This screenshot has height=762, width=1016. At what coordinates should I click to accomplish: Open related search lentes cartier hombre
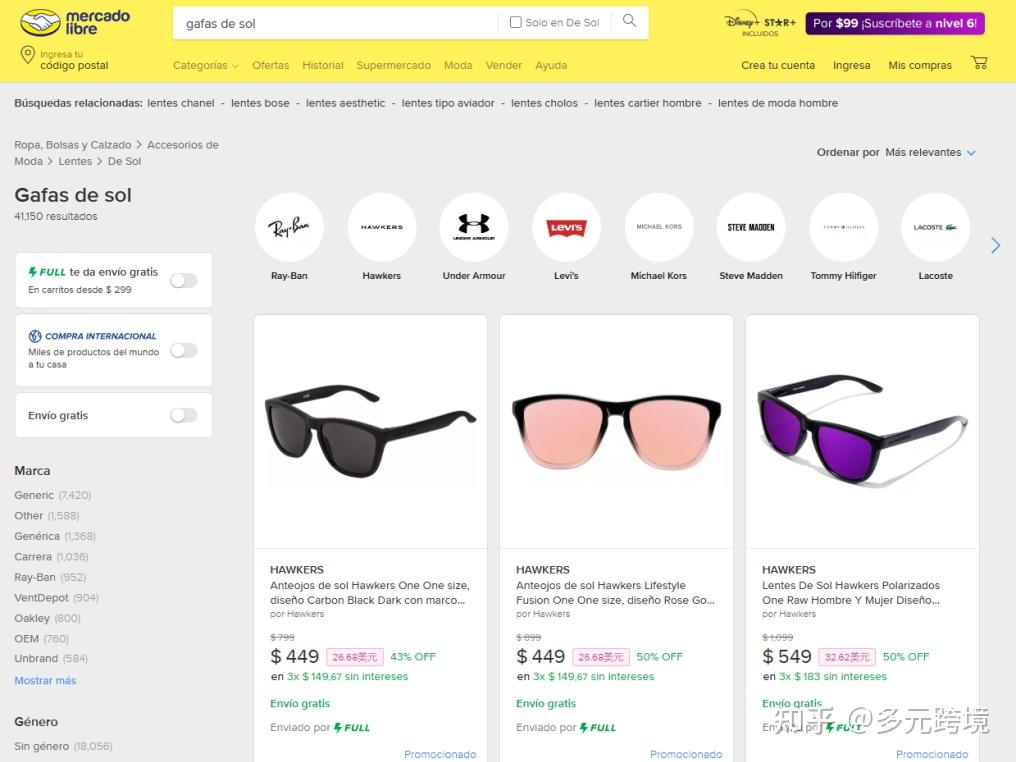(648, 103)
